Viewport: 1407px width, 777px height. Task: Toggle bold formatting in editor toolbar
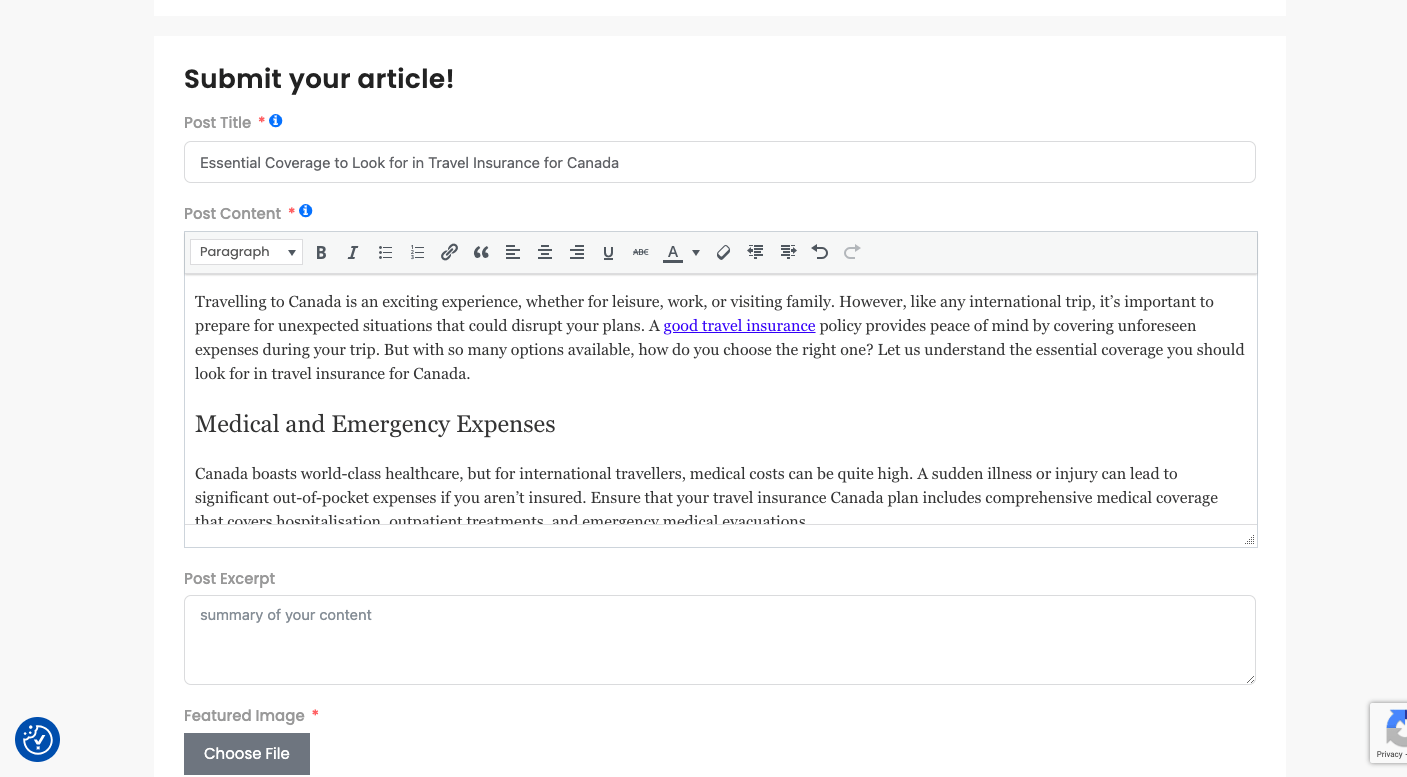(321, 252)
